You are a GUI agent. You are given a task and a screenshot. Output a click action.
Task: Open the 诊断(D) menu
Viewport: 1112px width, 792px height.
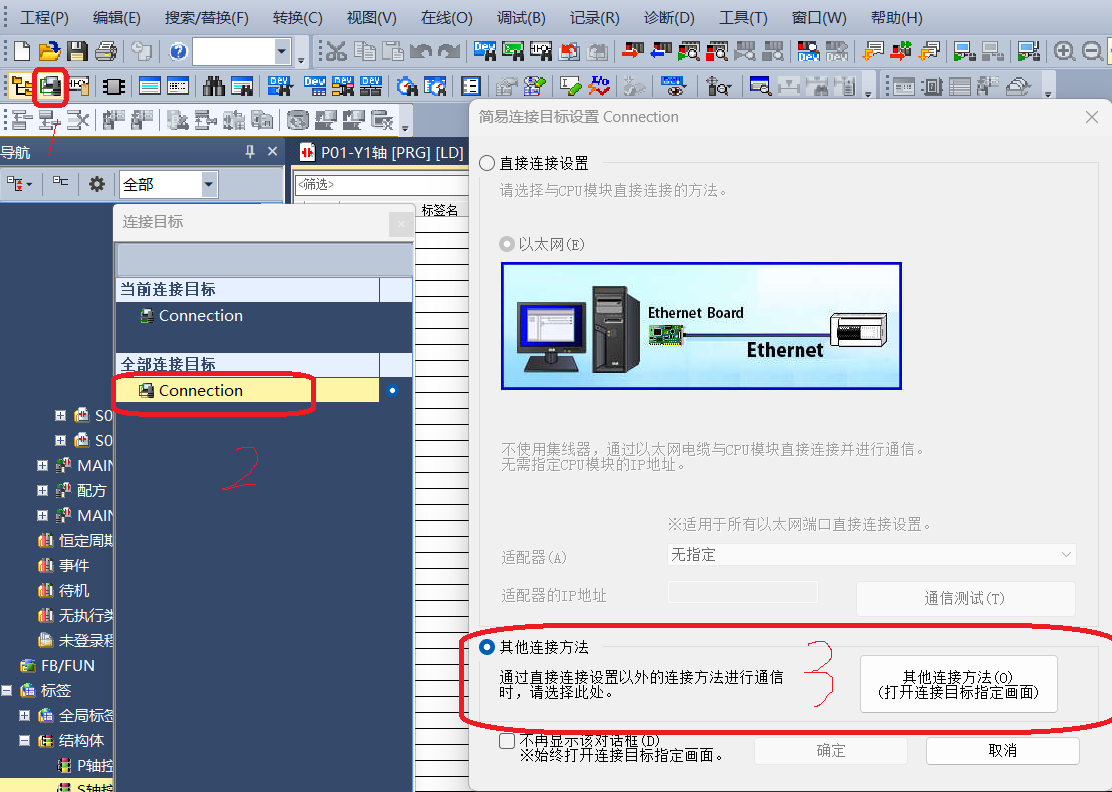[x=669, y=18]
